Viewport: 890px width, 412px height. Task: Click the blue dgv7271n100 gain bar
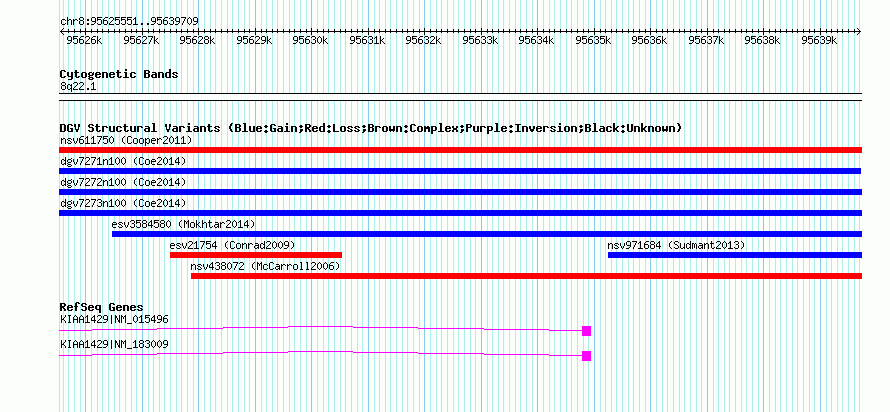(460, 171)
